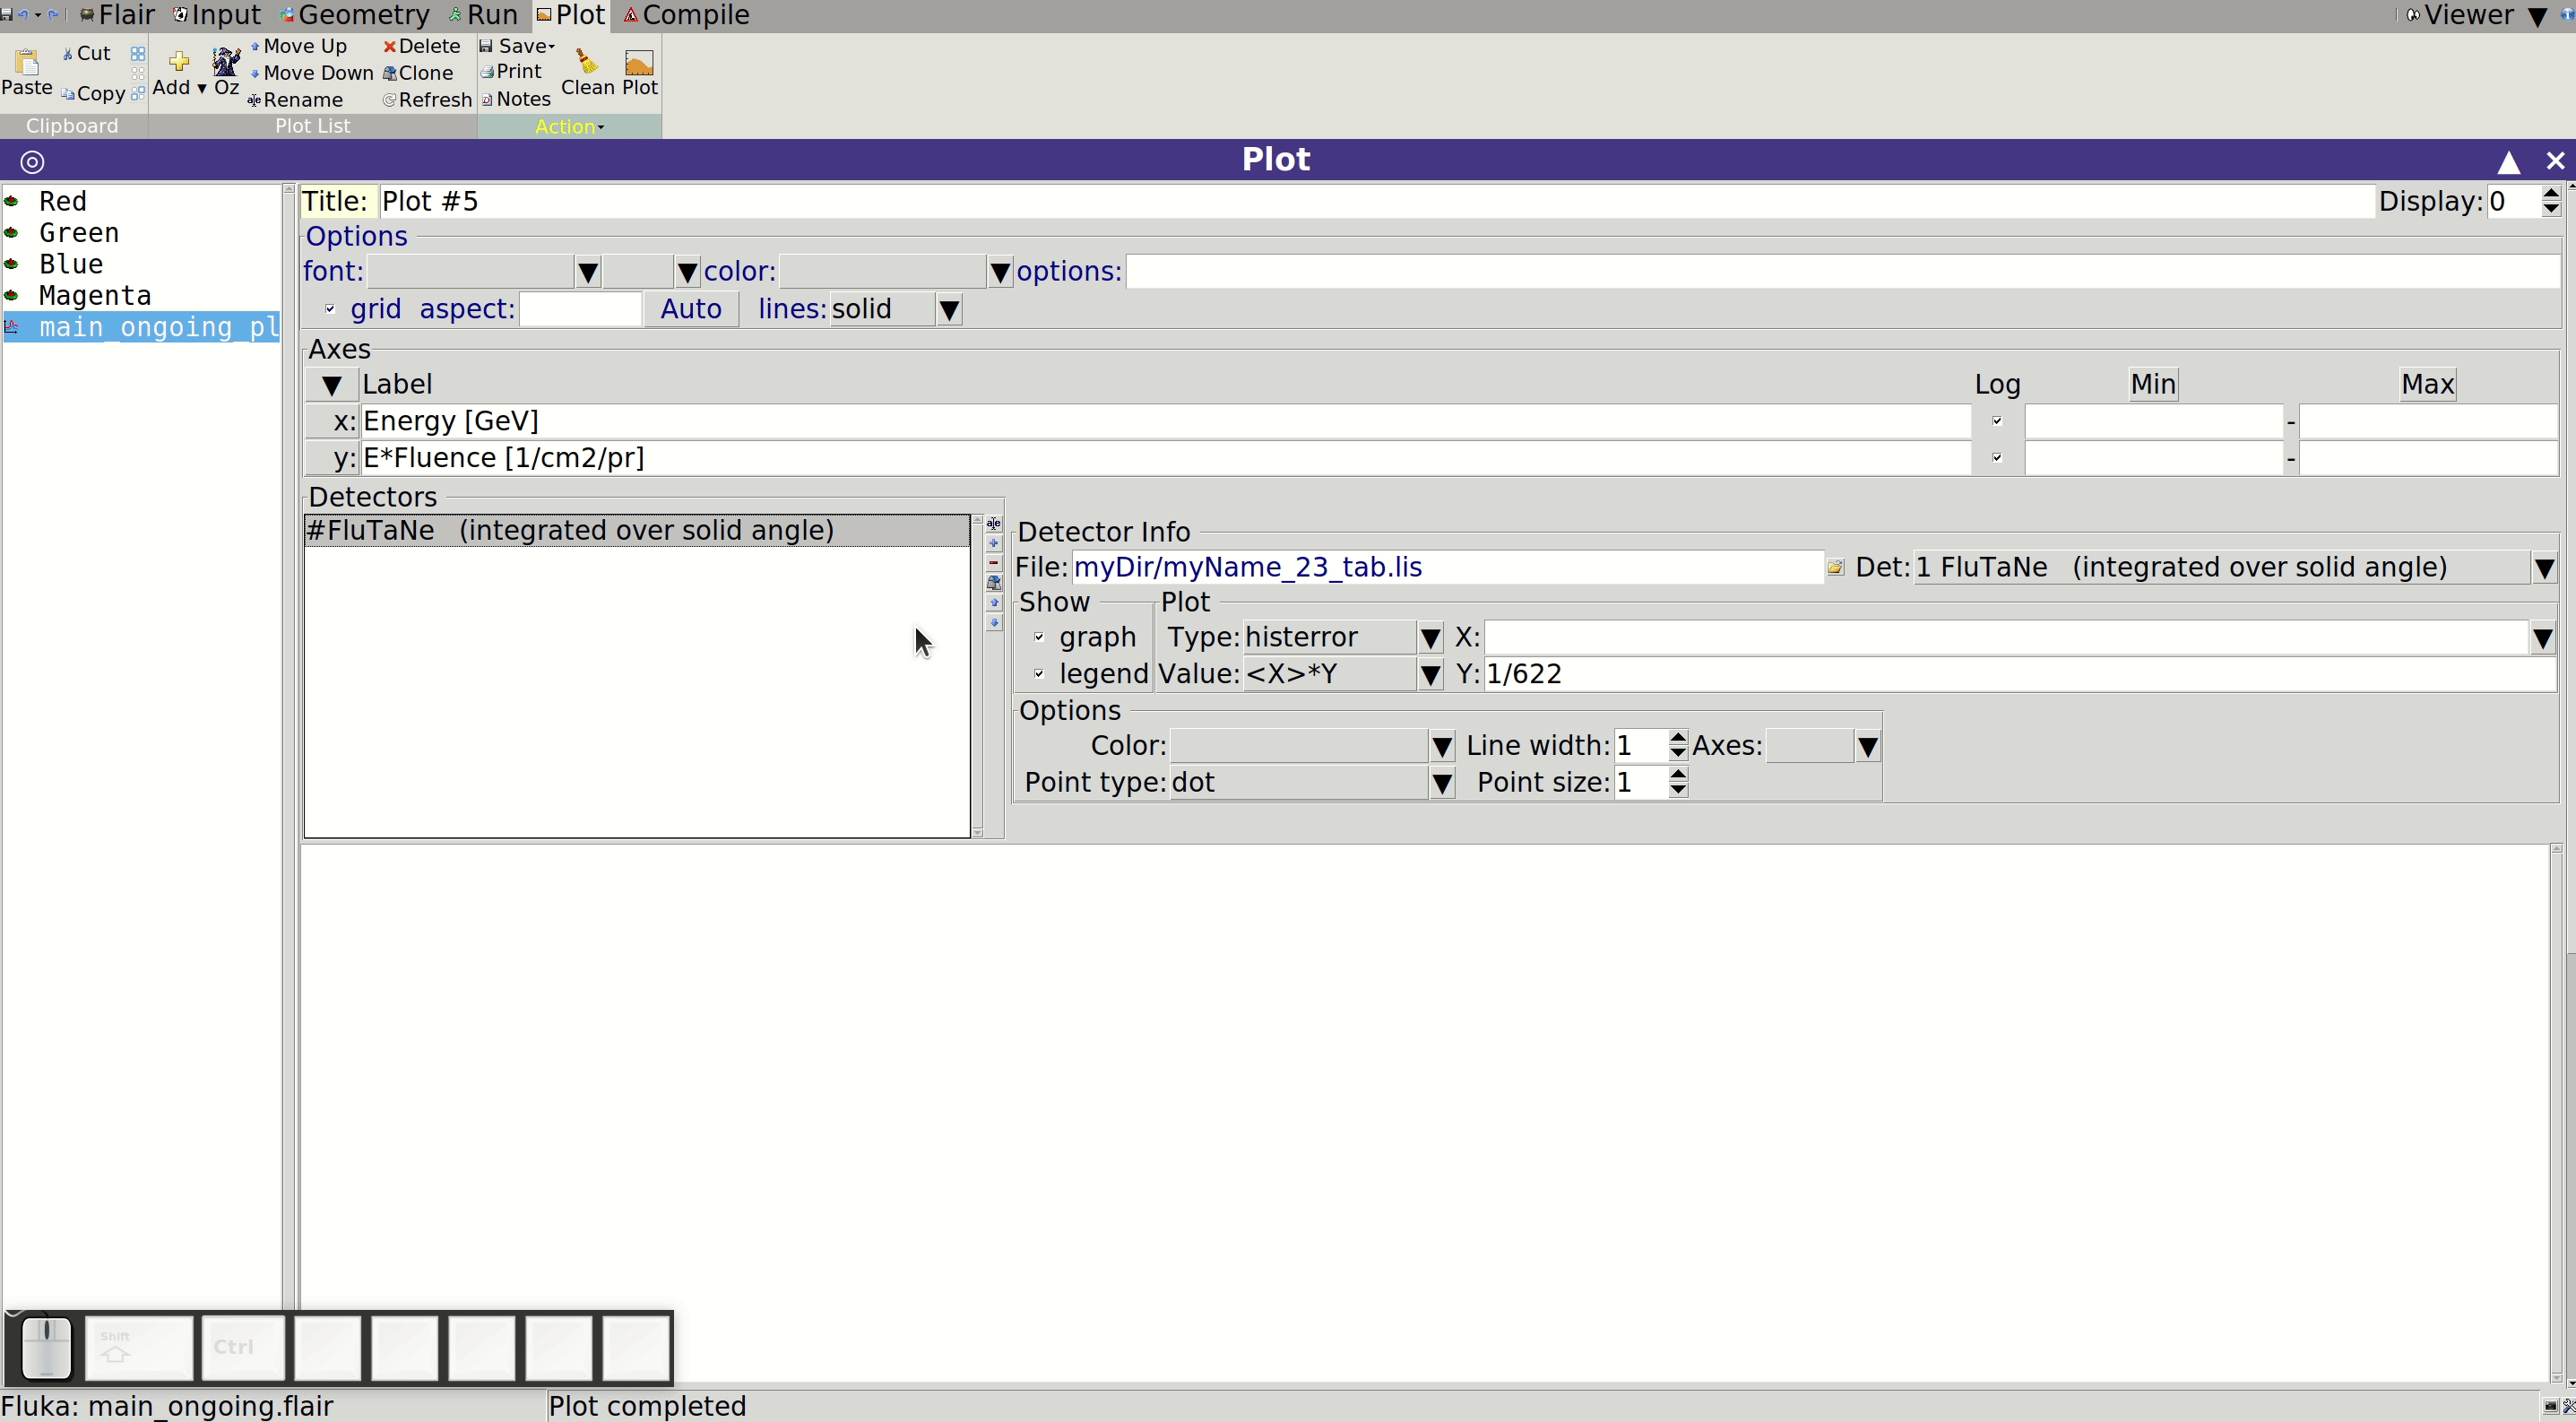Open plot Notes
The height and width of the screenshot is (1422, 2576).
tap(516, 99)
